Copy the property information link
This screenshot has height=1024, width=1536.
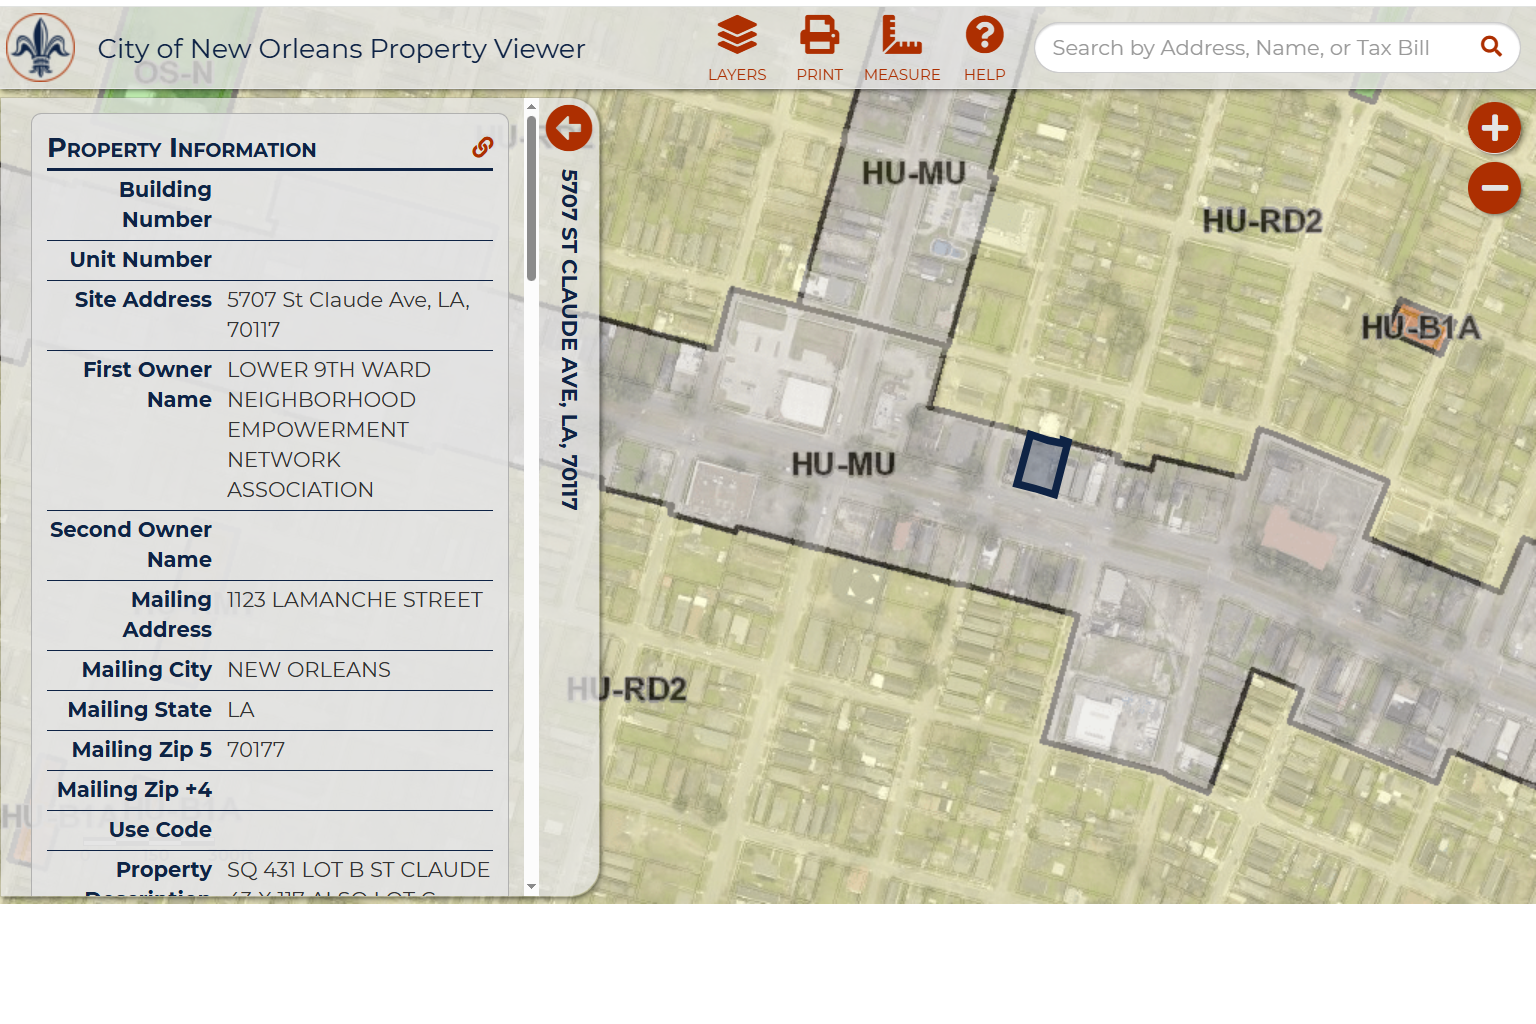point(482,148)
